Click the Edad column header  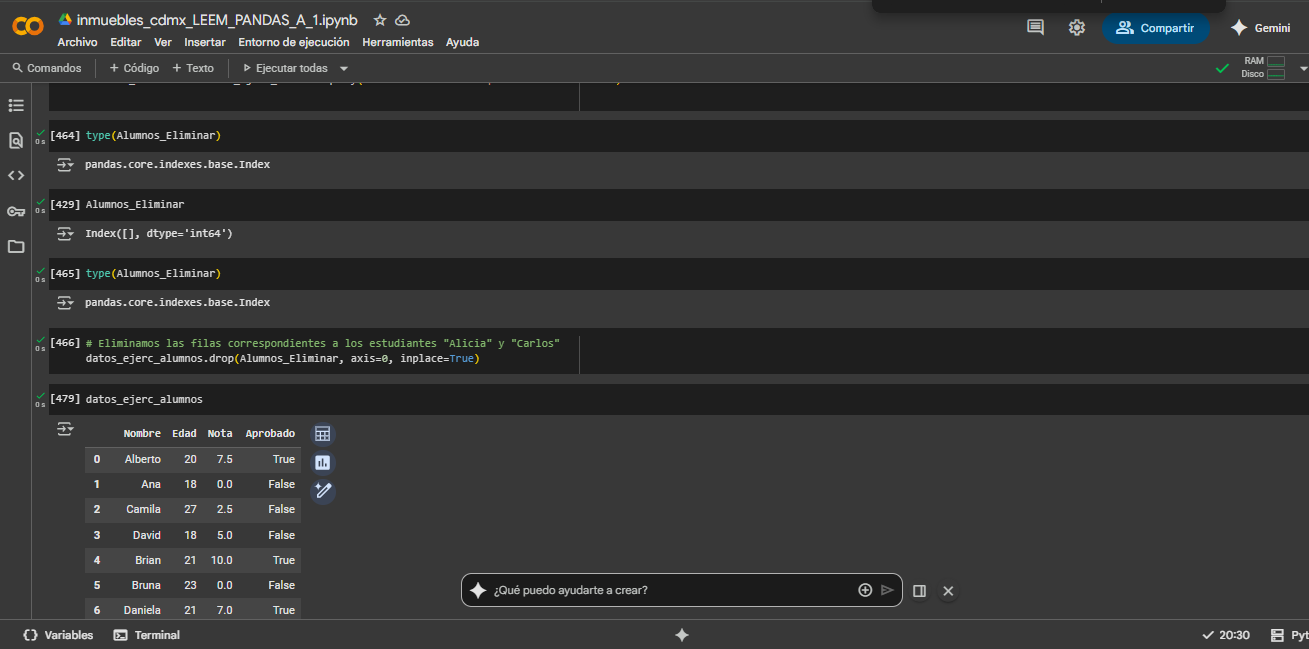(x=184, y=433)
